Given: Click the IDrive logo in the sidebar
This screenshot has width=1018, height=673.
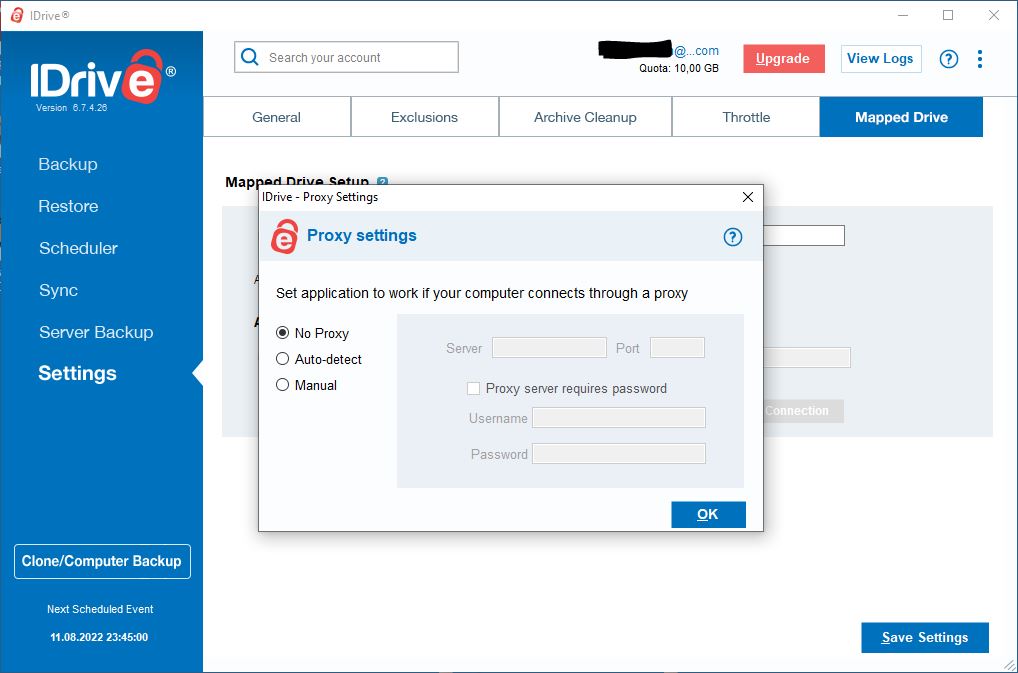Looking at the screenshot, I should [x=103, y=78].
